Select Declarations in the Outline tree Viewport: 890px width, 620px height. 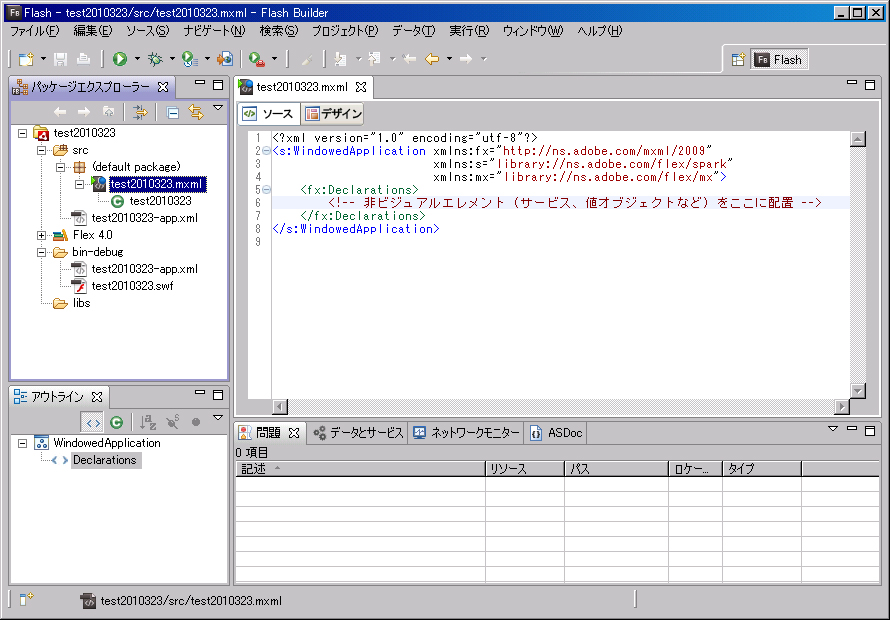point(104,460)
